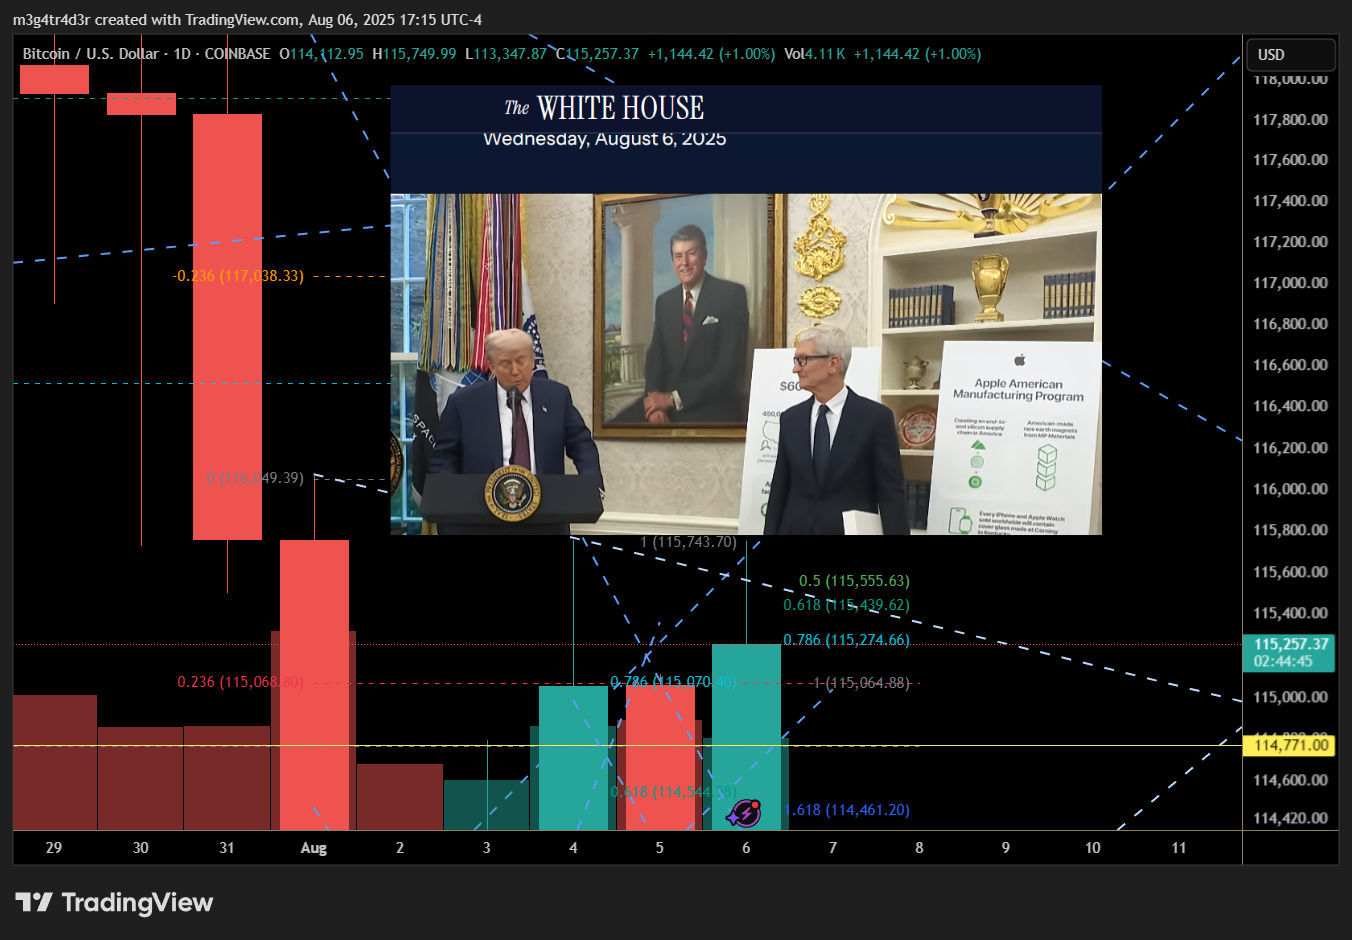Click the high value H115,749.99
The width and height of the screenshot is (1352, 940).
point(414,54)
